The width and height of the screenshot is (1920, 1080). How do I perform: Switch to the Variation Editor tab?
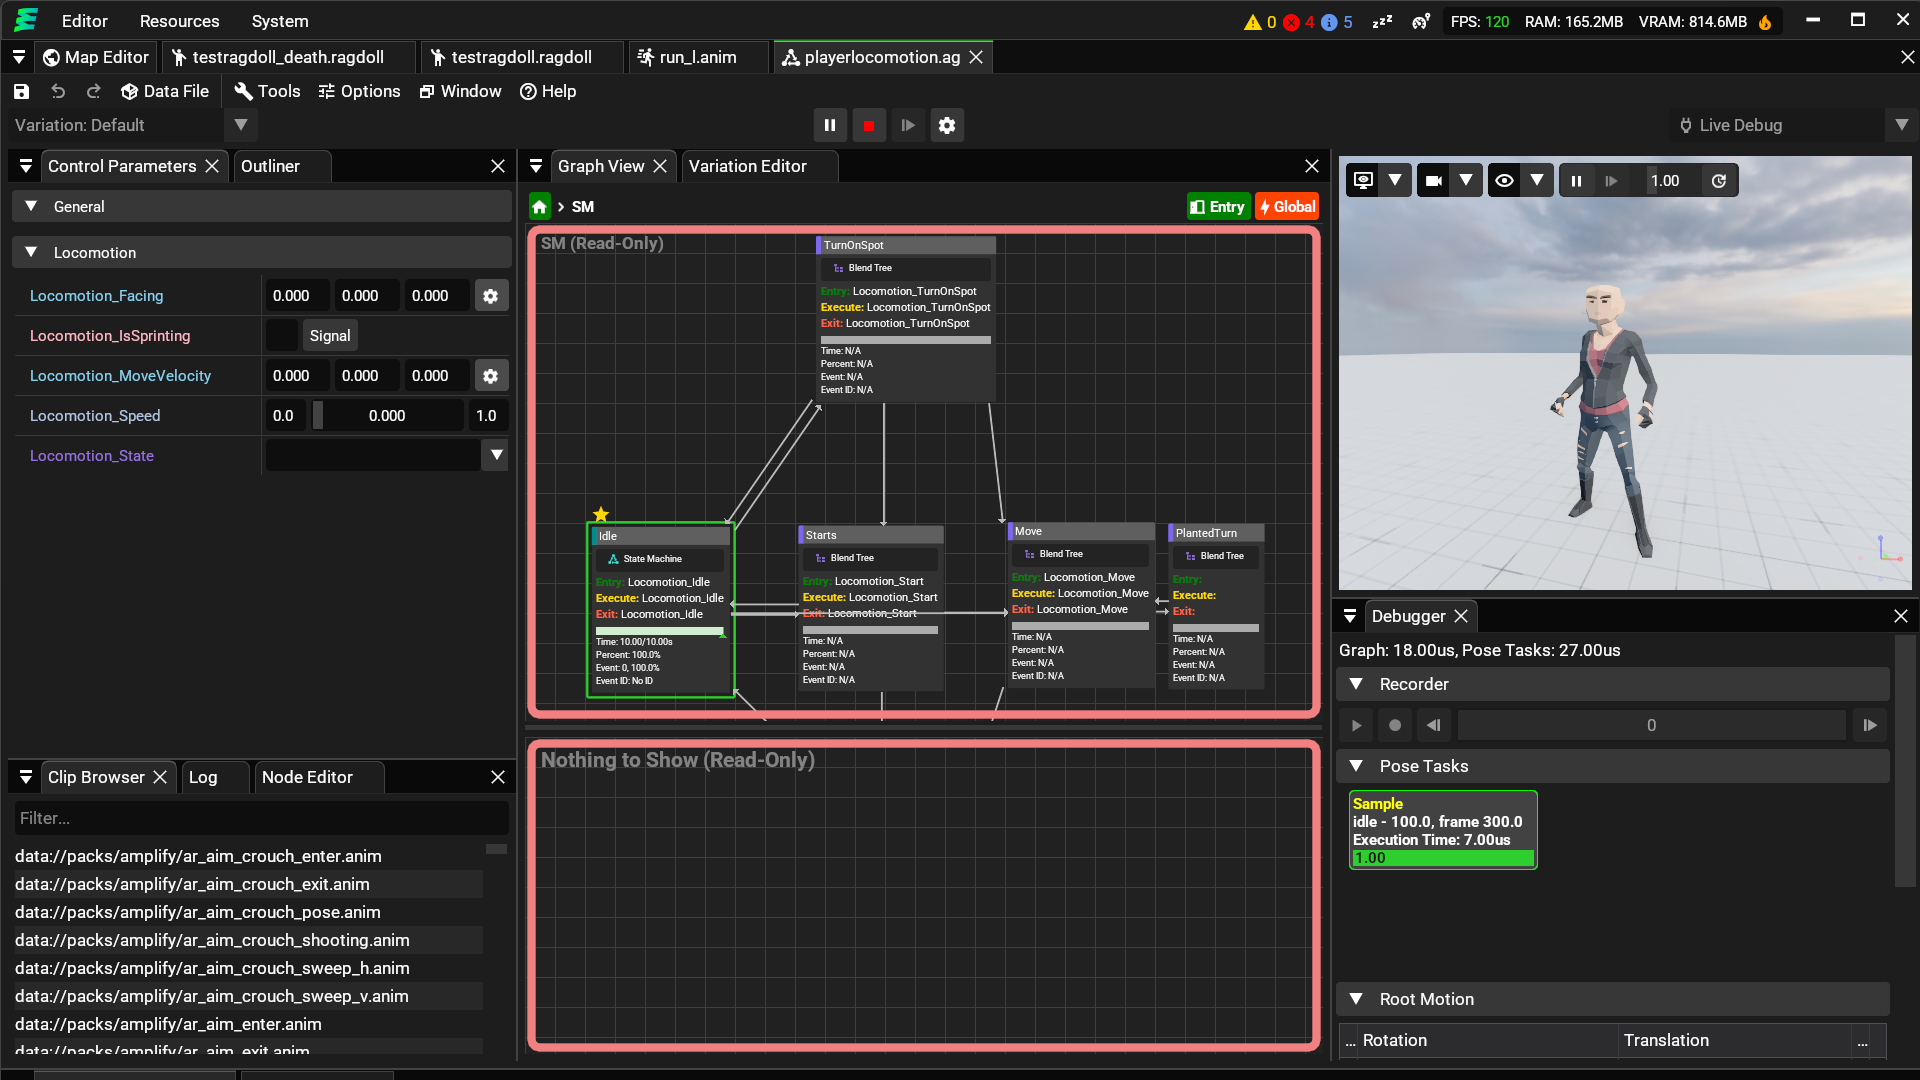[747, 166]
